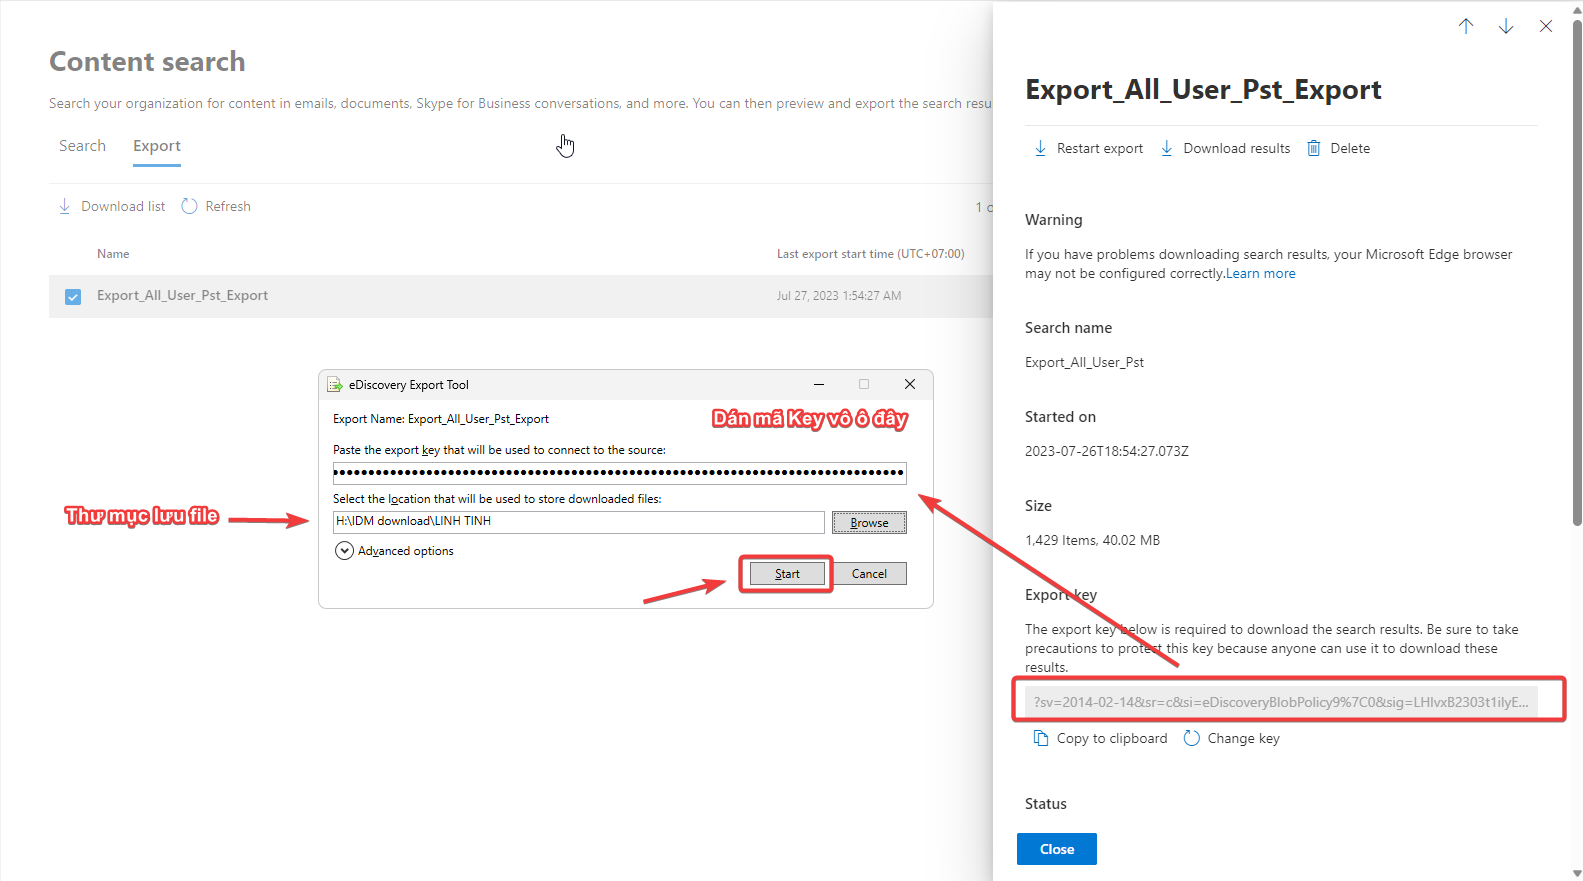Click the download location path field
The height and width of the screenshot is (881, 1583).
point(578,522)
